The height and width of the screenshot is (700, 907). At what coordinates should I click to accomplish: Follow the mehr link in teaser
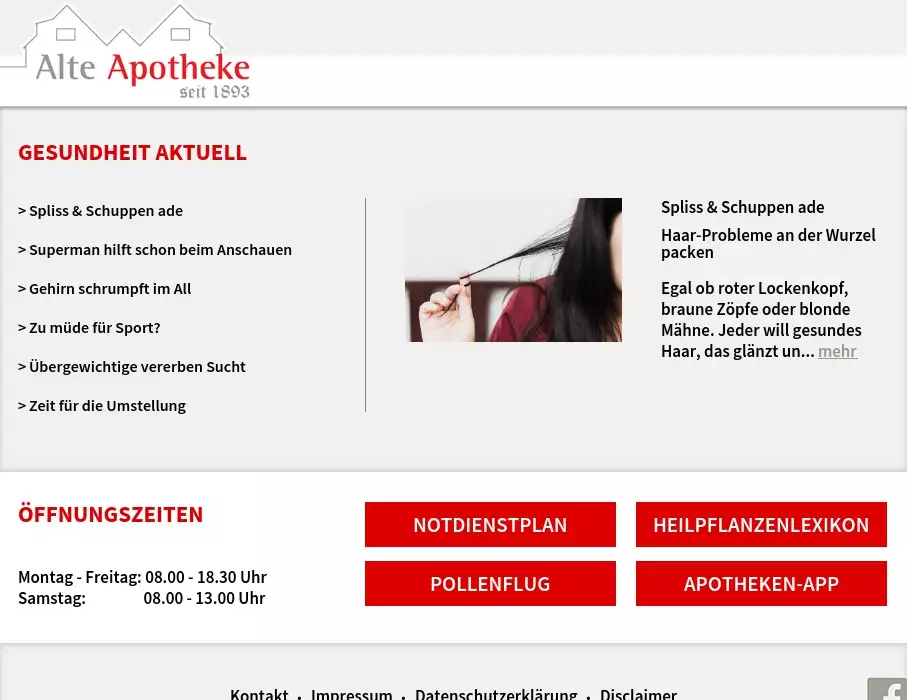[837, 351]
